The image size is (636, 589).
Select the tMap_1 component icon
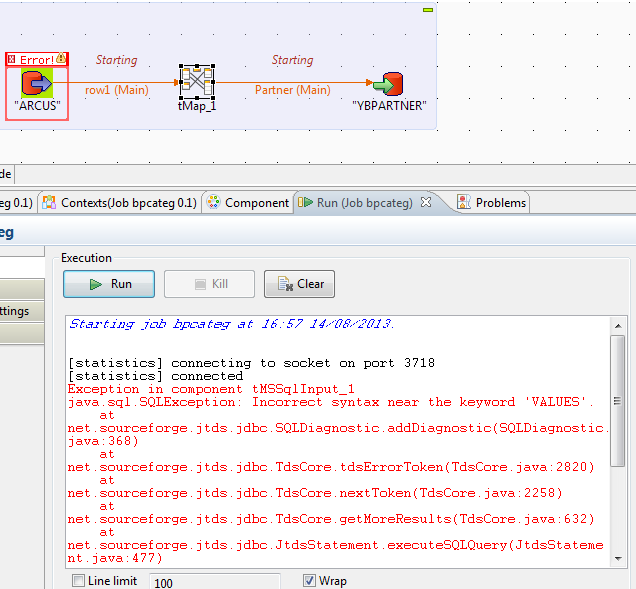pyautogui.click(x=197, y=82)
